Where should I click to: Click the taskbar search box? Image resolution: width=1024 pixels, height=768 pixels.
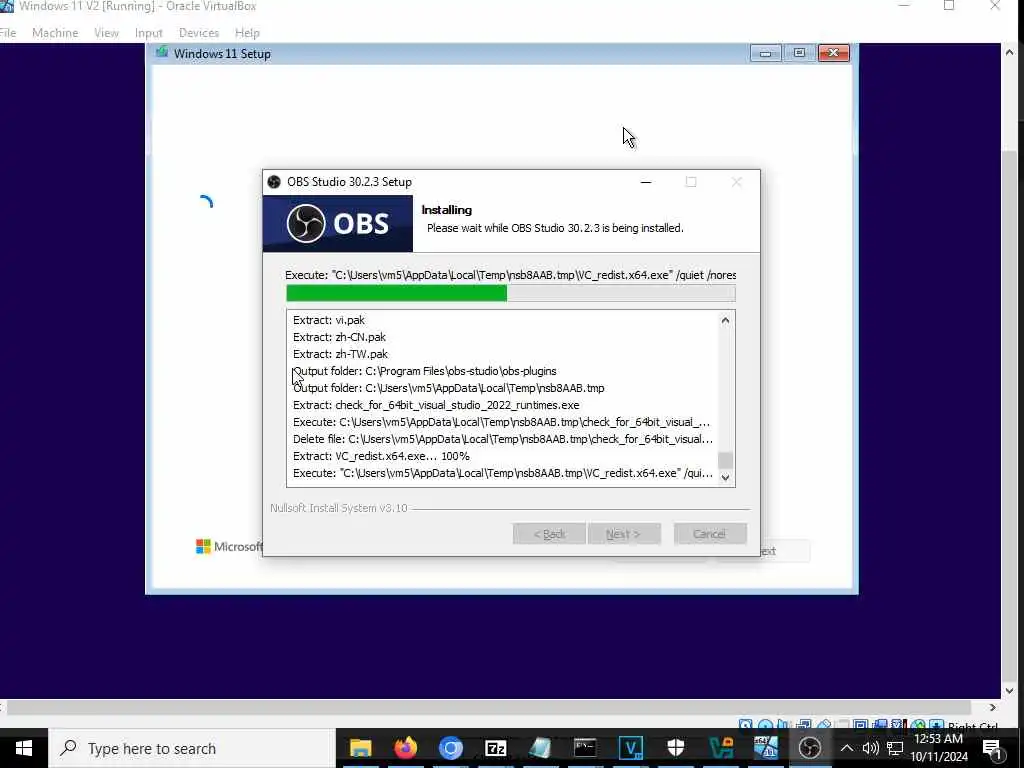pyautogui.click(x=193, y=748)
